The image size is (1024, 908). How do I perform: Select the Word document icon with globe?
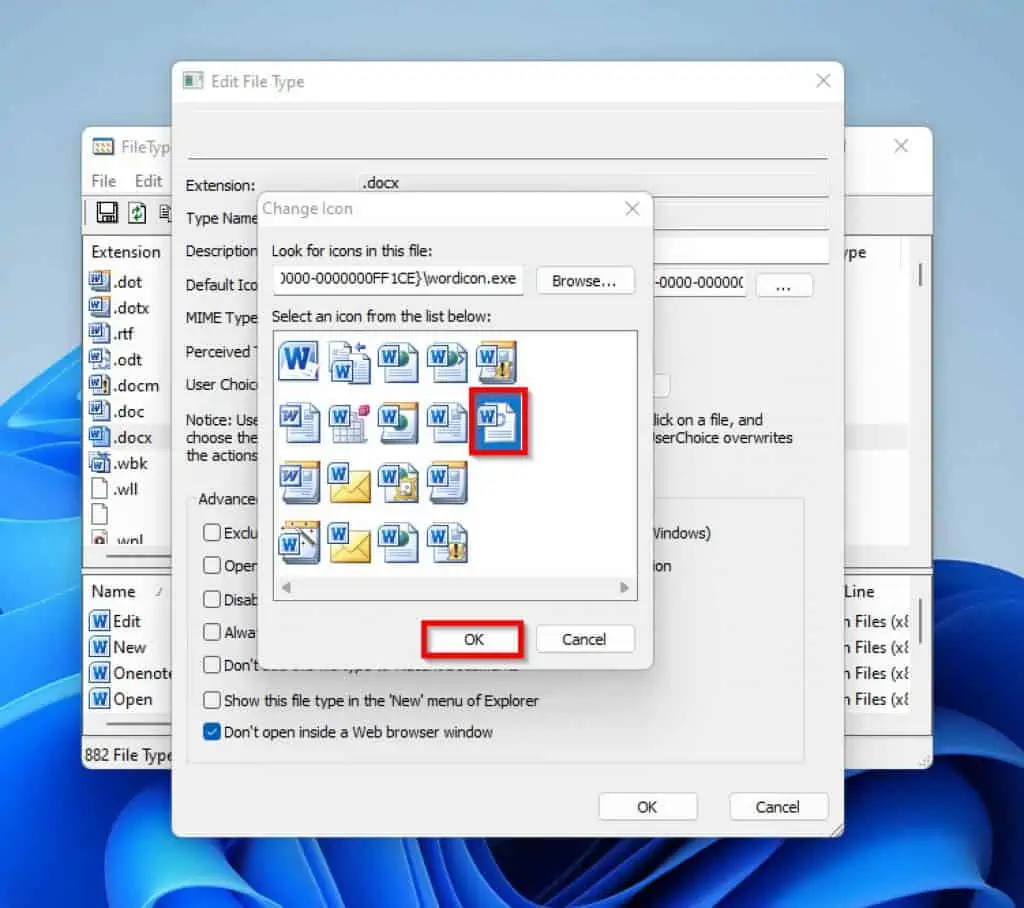click(x=398, y=362)
